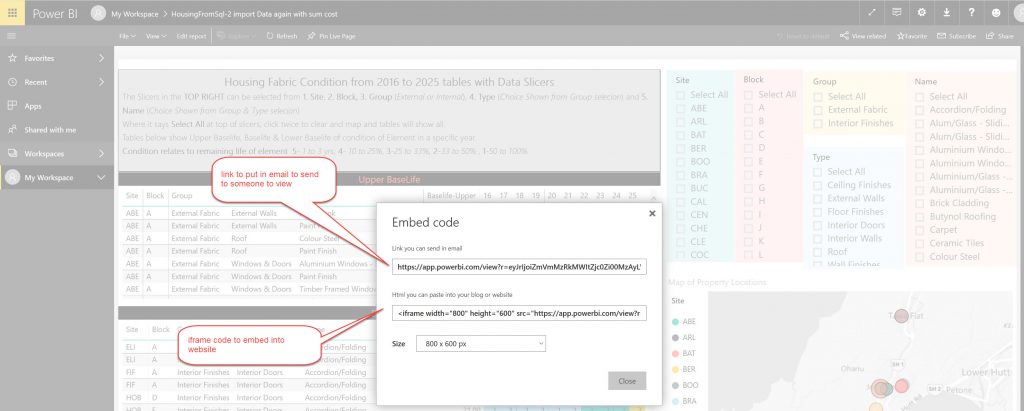Expand the Favorites chevron in sidebar

pyautogui.click(x=102, y=59)
